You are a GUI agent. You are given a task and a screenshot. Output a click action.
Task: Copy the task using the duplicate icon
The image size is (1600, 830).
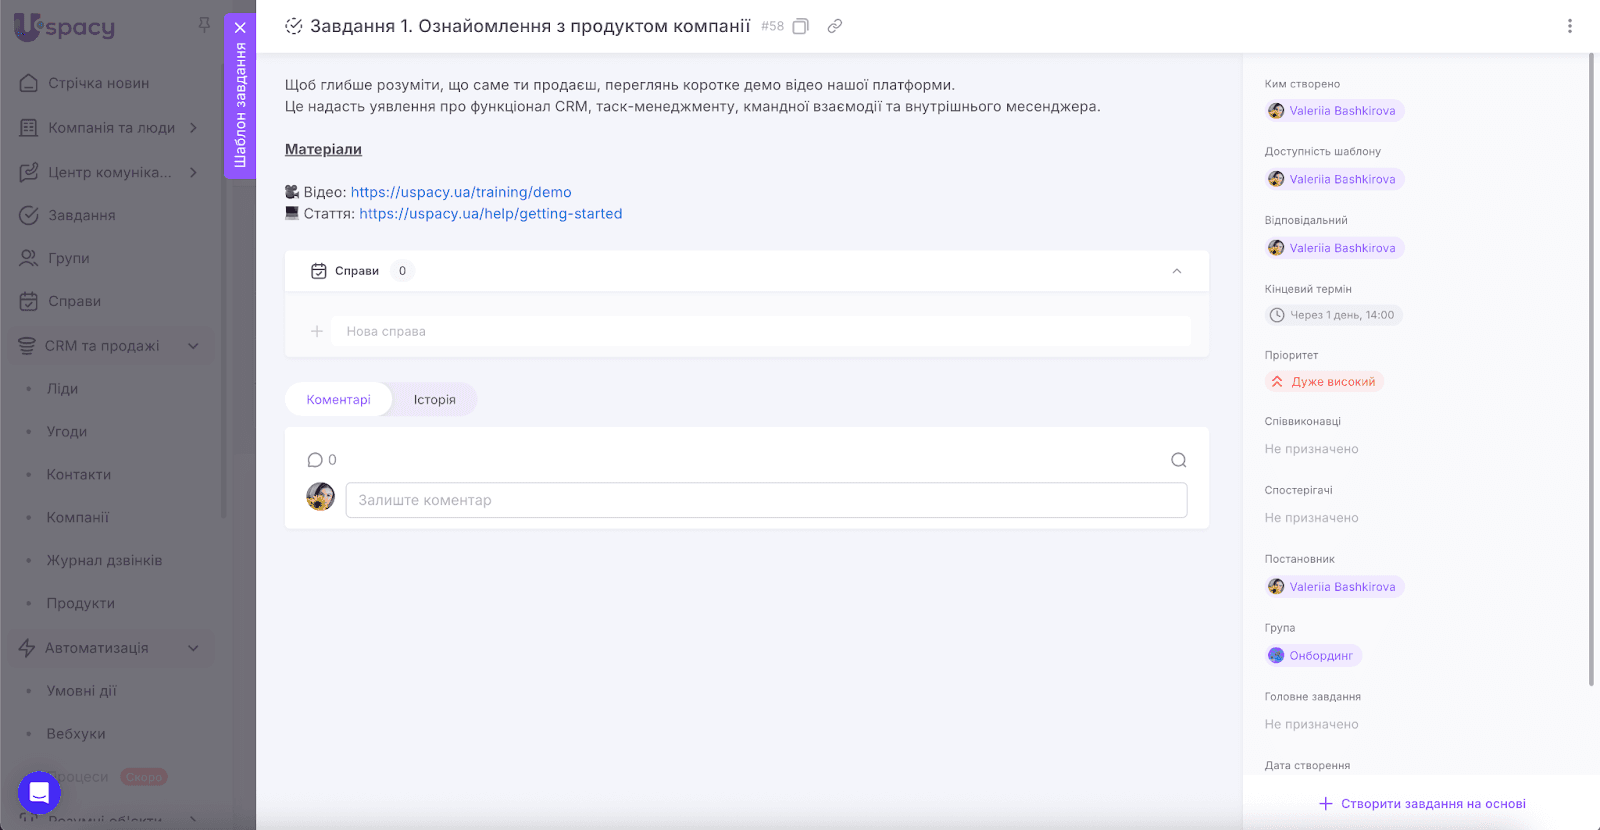point(800,27)
